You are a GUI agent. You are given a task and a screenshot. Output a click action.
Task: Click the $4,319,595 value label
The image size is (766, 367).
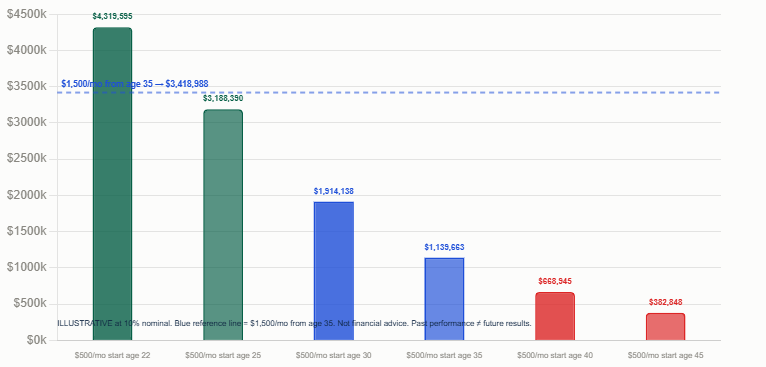(112, 17)
